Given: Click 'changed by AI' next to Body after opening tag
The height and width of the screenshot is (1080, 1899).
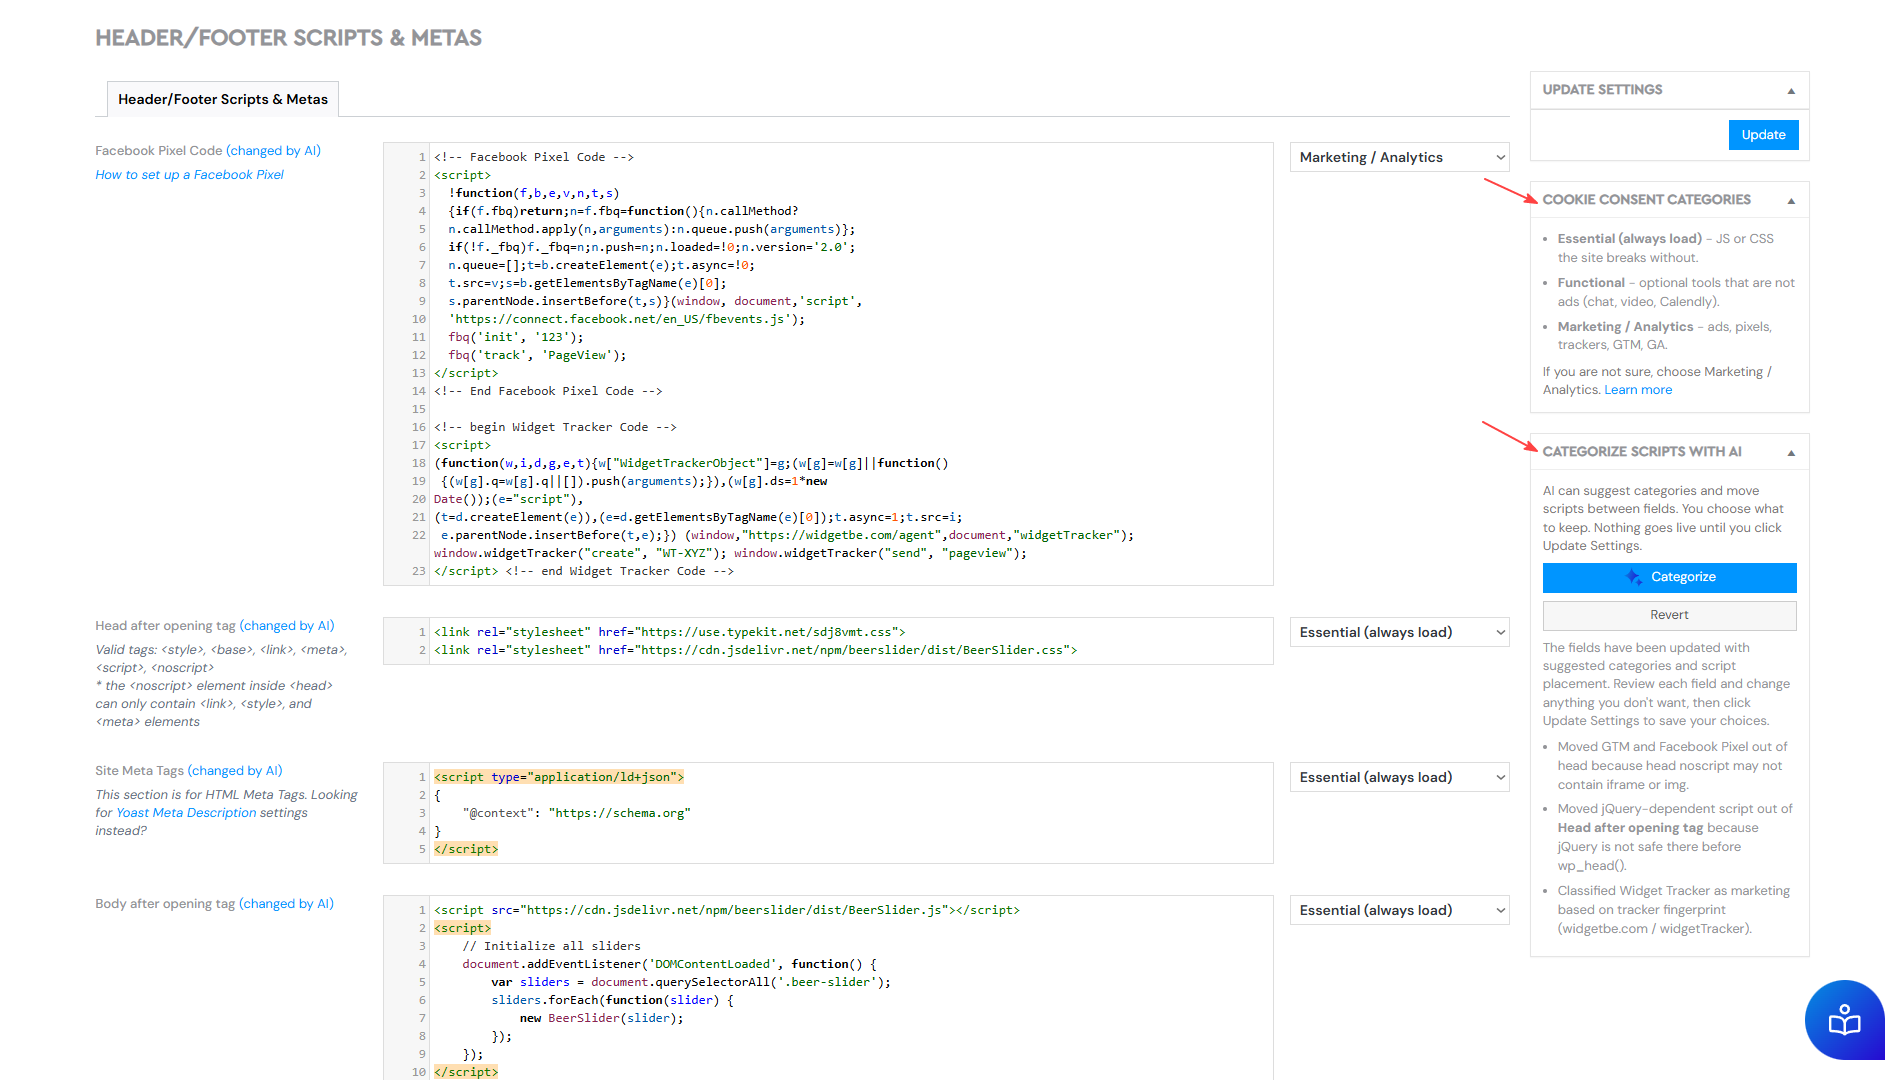Looking at the screenshot, I should click(x=287, y=904).
